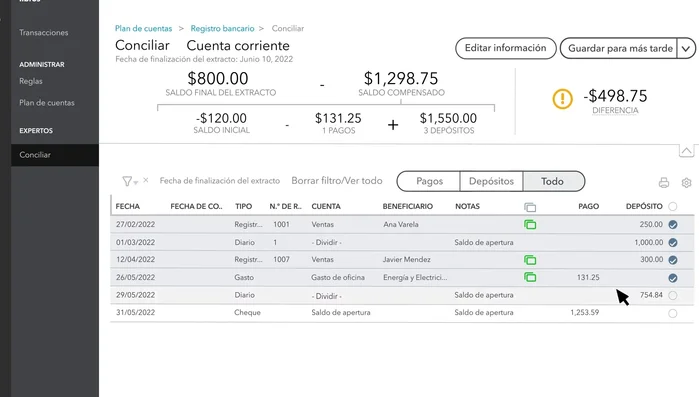Screen dimensions: 699x397
Task: Click the 3 DEPÓSITOS summary label
Action: click(449, 131)
